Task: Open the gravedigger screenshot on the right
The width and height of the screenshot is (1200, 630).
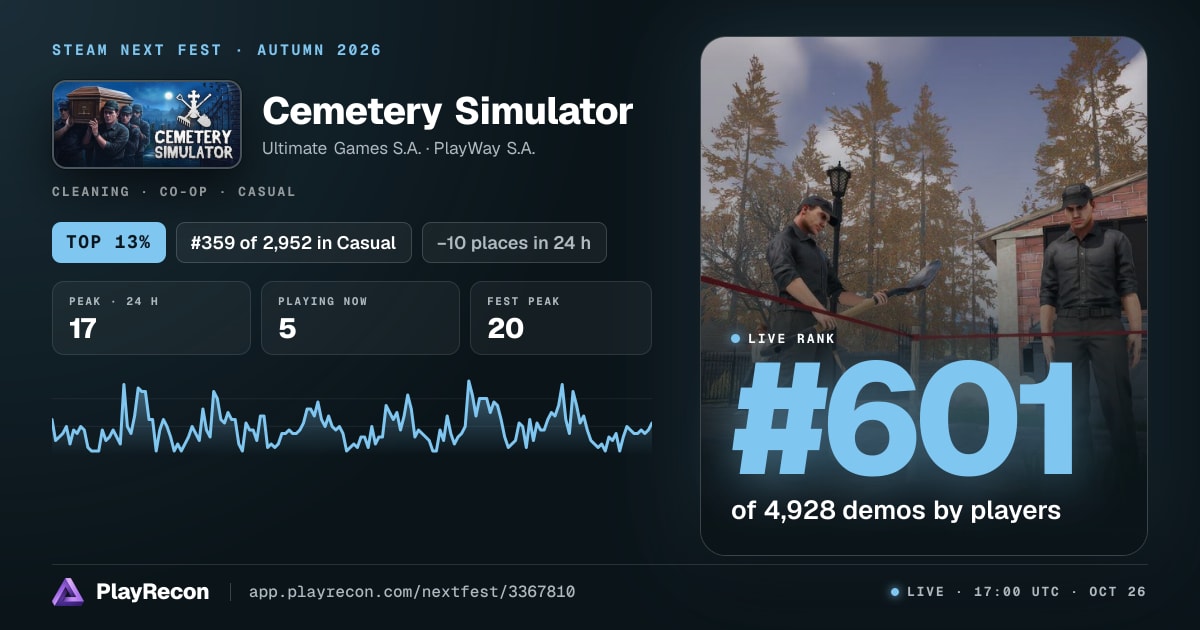Action: pyautogui.click(x=924, y=296)
